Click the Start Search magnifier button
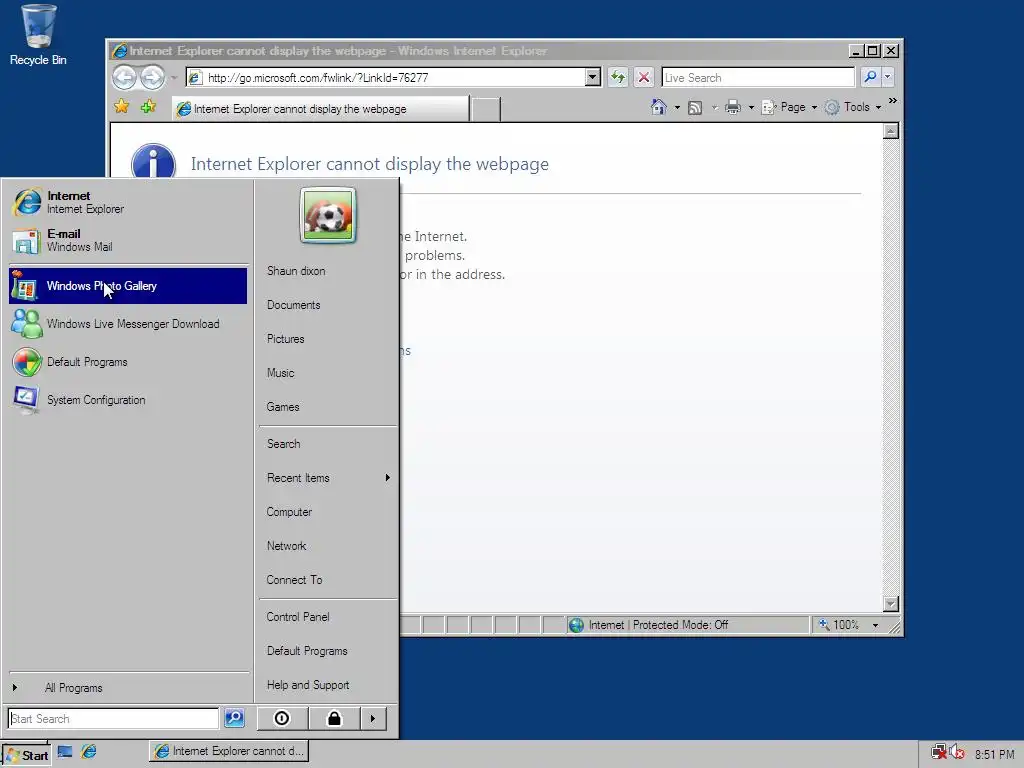The height and width of the screenshot is (768, 1024). (x=234, y=718)
